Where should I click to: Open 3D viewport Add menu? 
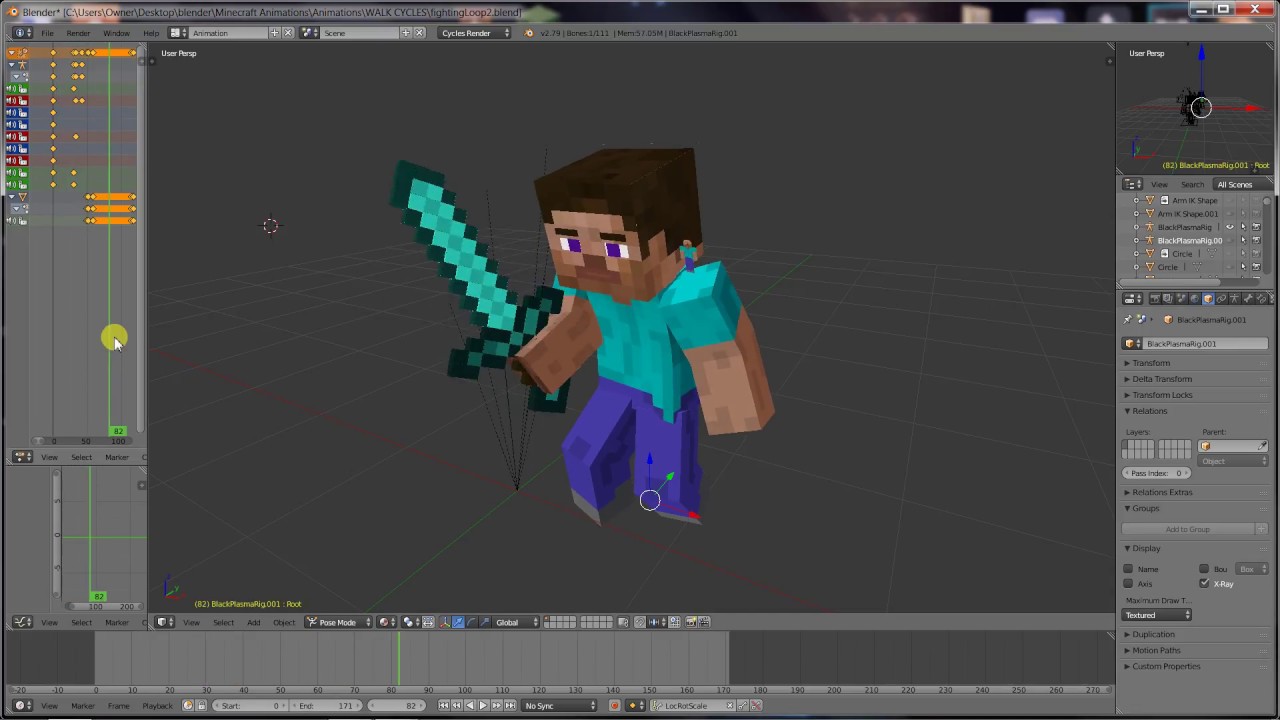point(254,622)
